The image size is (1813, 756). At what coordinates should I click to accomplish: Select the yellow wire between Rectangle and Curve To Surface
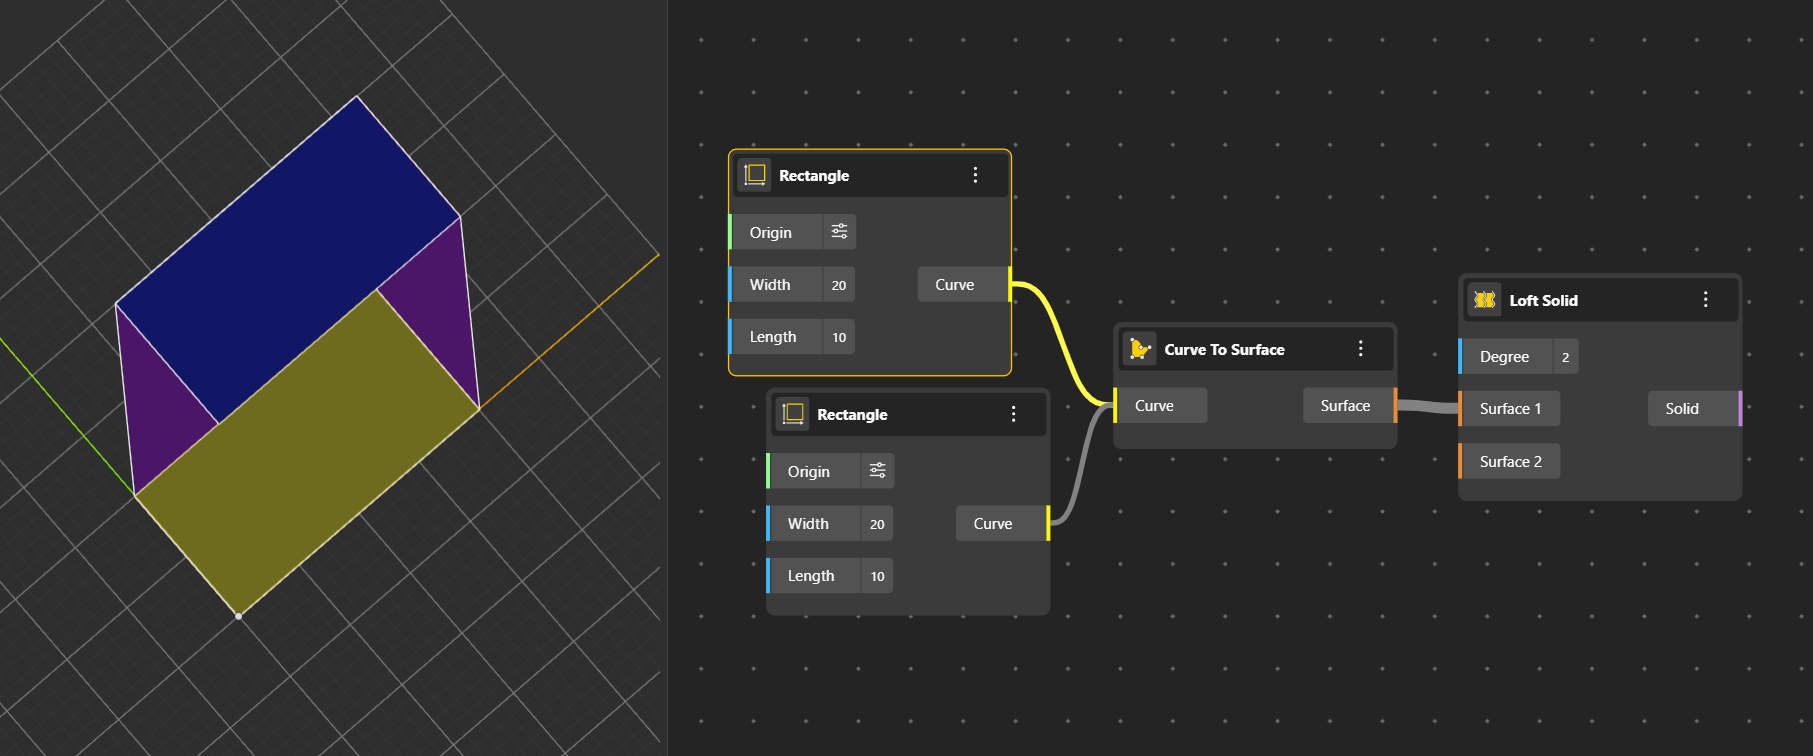(1062, 343)
